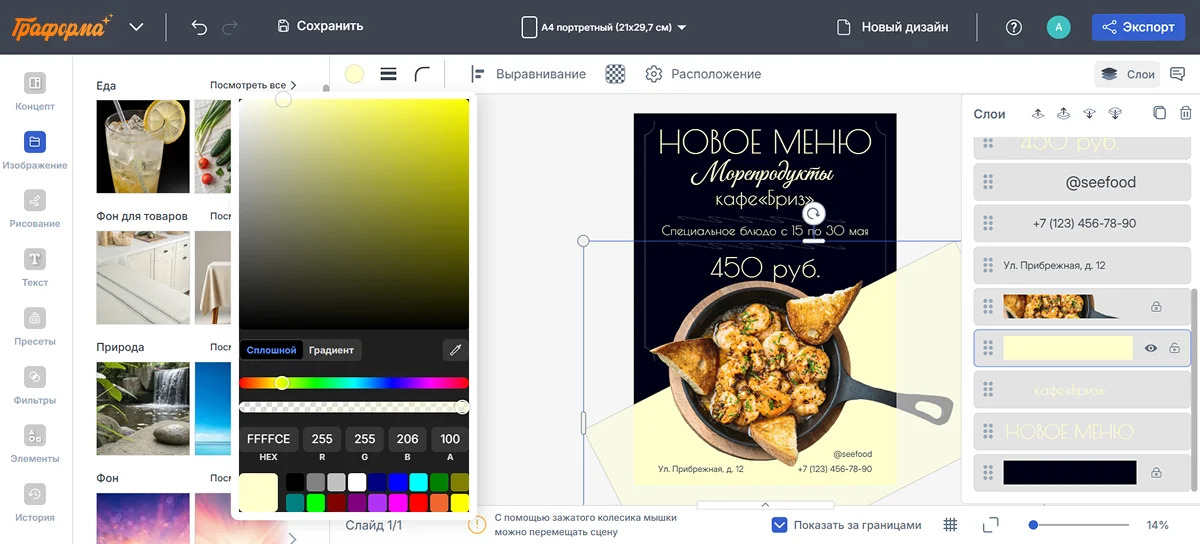1200x544 pixels.
Task: Click the stroke width lines icon
Action: (x=389, y=74)
